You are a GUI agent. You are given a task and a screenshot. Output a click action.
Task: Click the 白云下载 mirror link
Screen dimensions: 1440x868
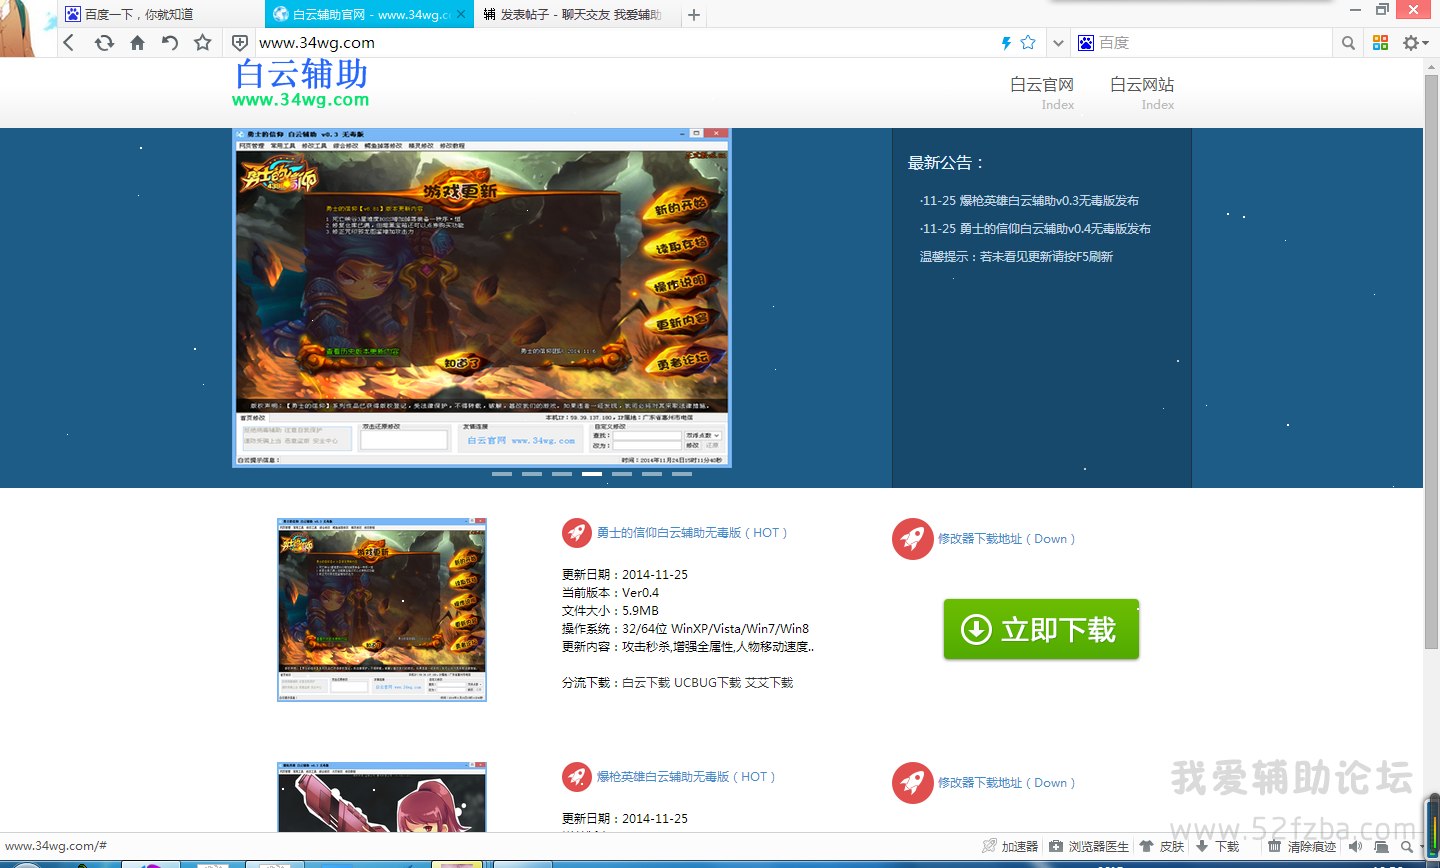point(646,683)
